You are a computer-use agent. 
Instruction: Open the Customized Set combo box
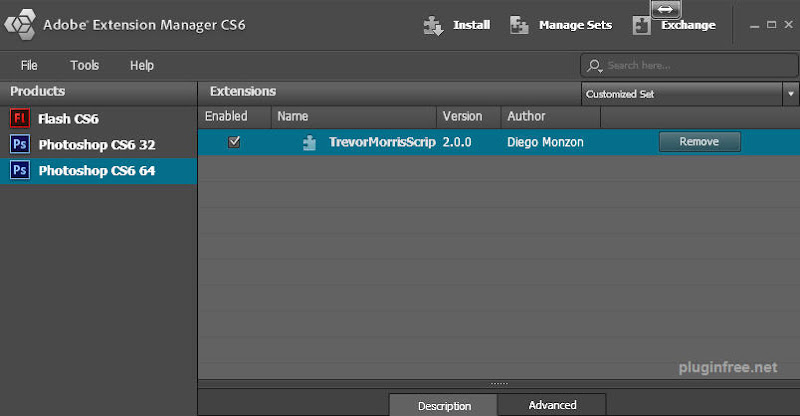[690, 94]
